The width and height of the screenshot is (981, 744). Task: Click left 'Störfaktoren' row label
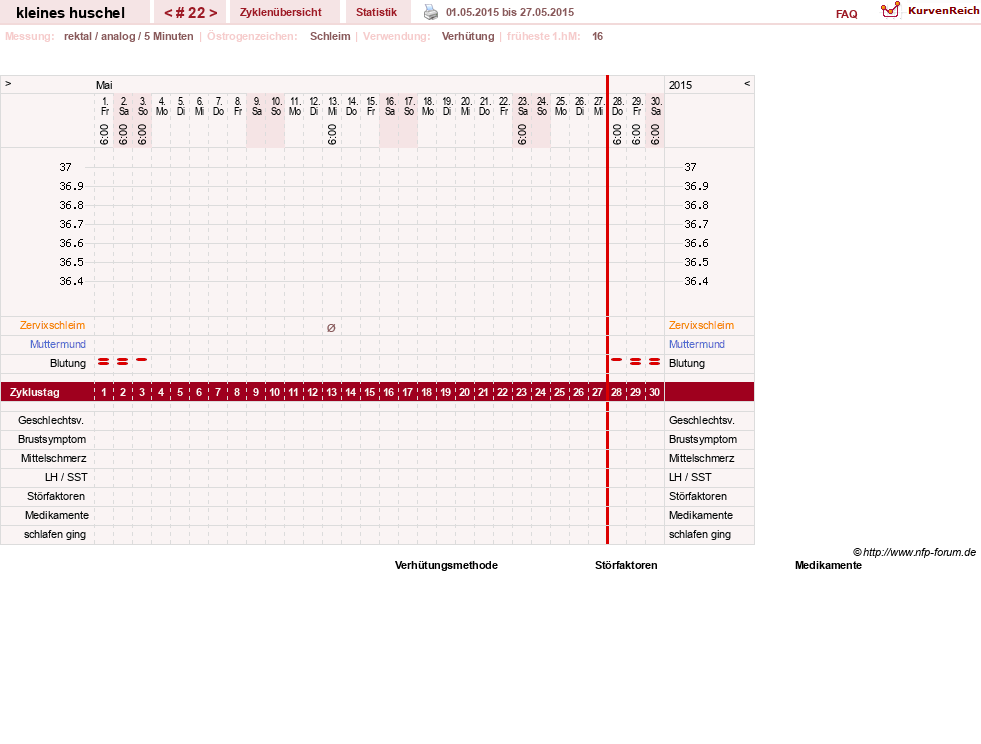click(x=56, y=496)
